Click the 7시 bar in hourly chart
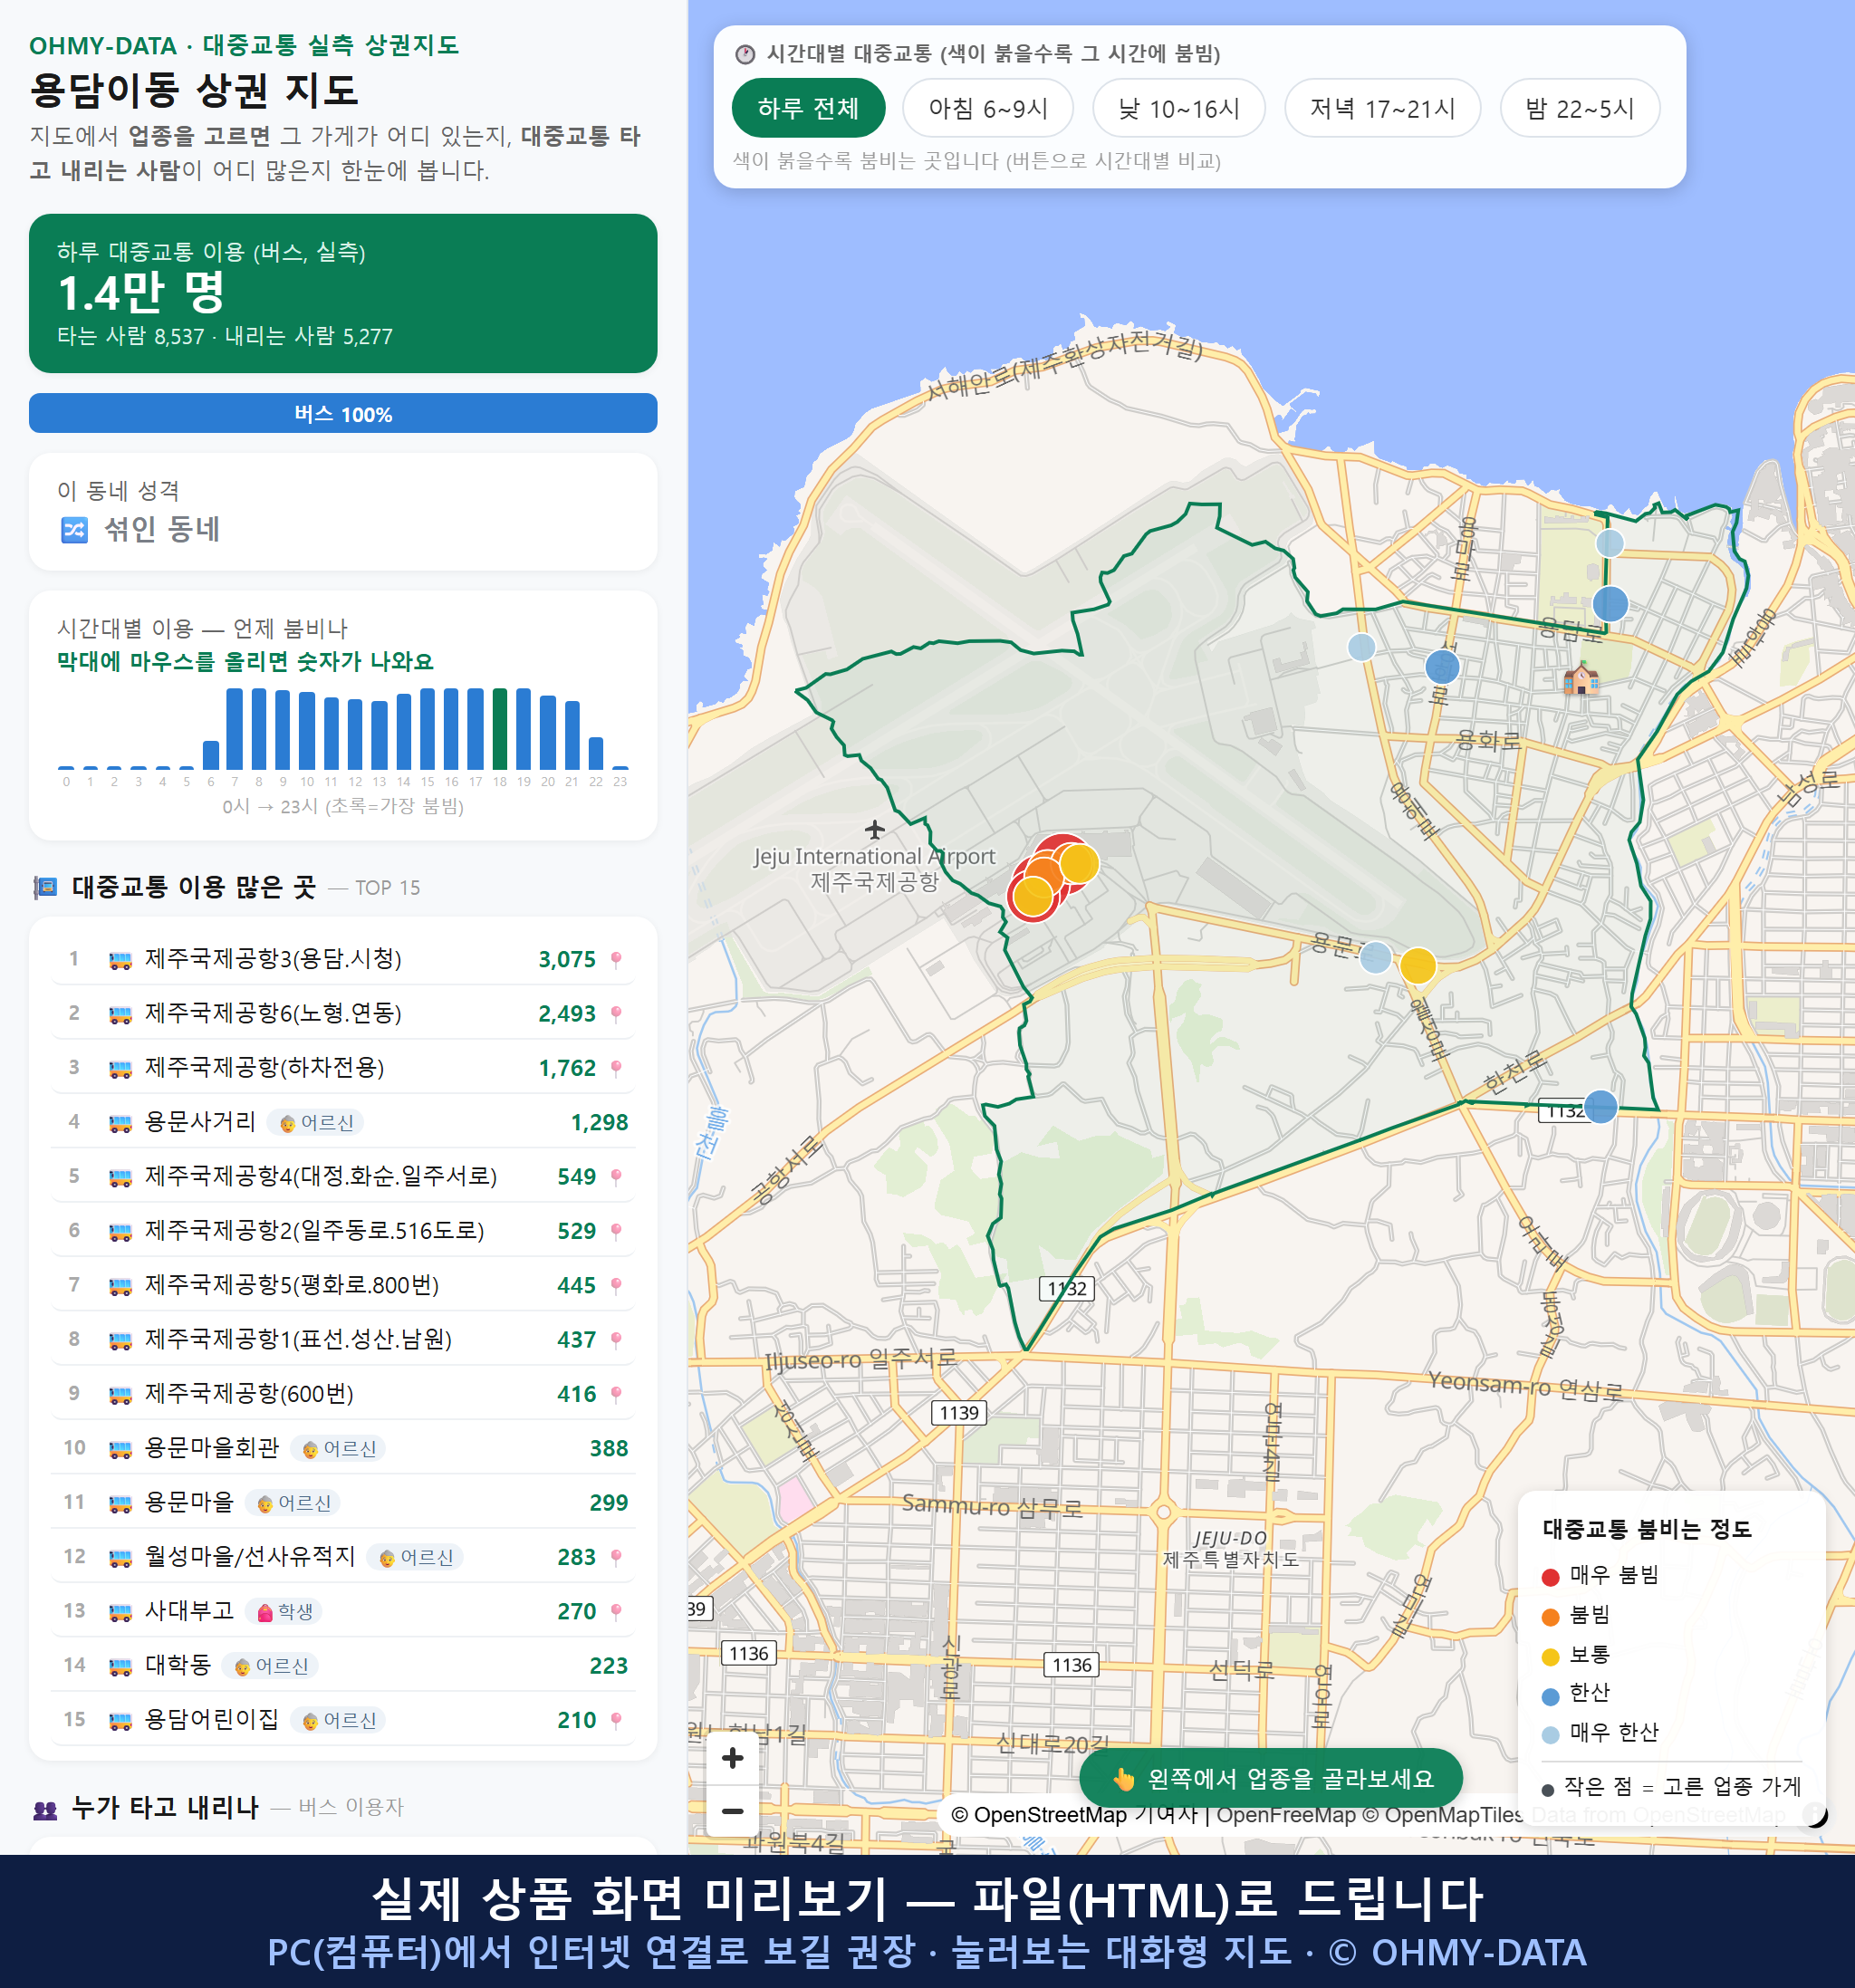The width and height of the screenshot is (1855, 1988). tap(235, 728)
